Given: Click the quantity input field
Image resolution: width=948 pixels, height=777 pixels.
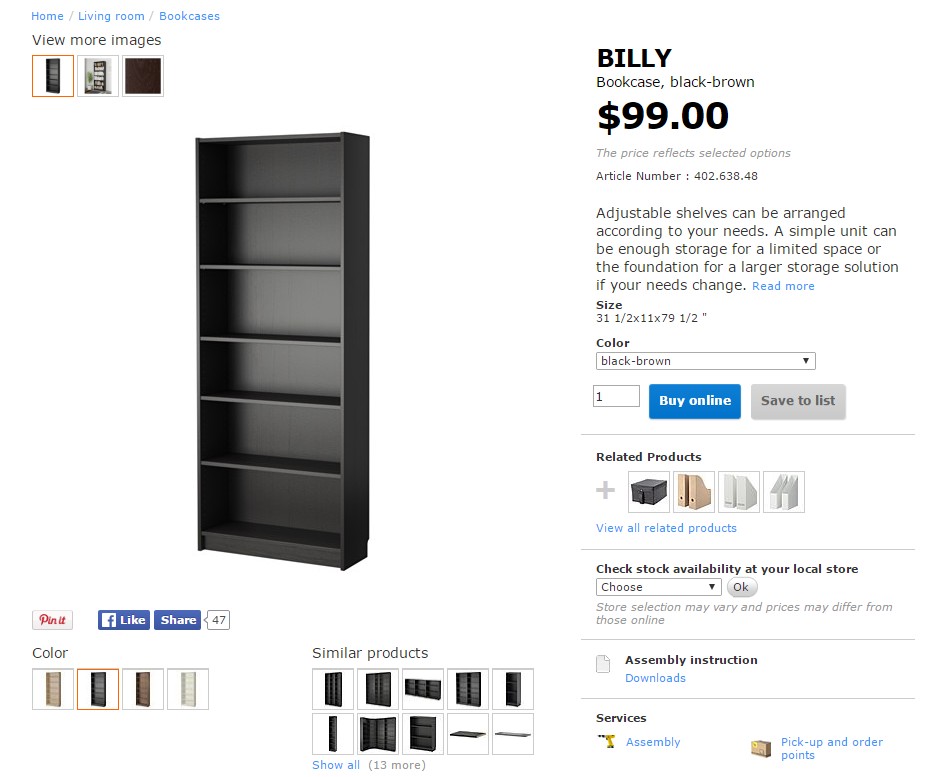Looking at the screenshot, I should 616,397.
